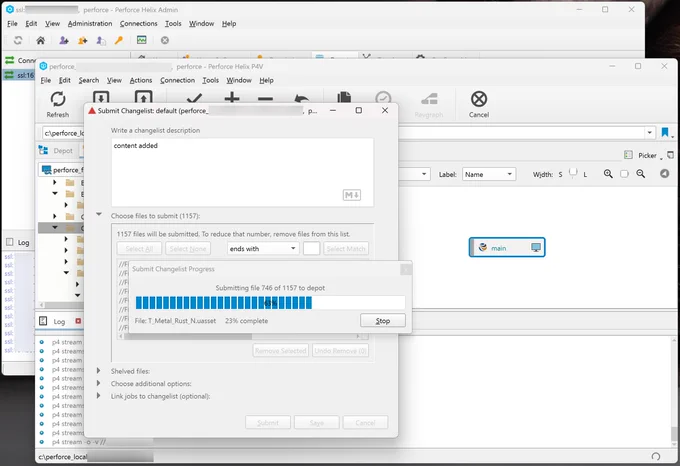Click the minus (mark for delete) toolbar icon
This screenshot has height=466, width=680.
point(265,99)
